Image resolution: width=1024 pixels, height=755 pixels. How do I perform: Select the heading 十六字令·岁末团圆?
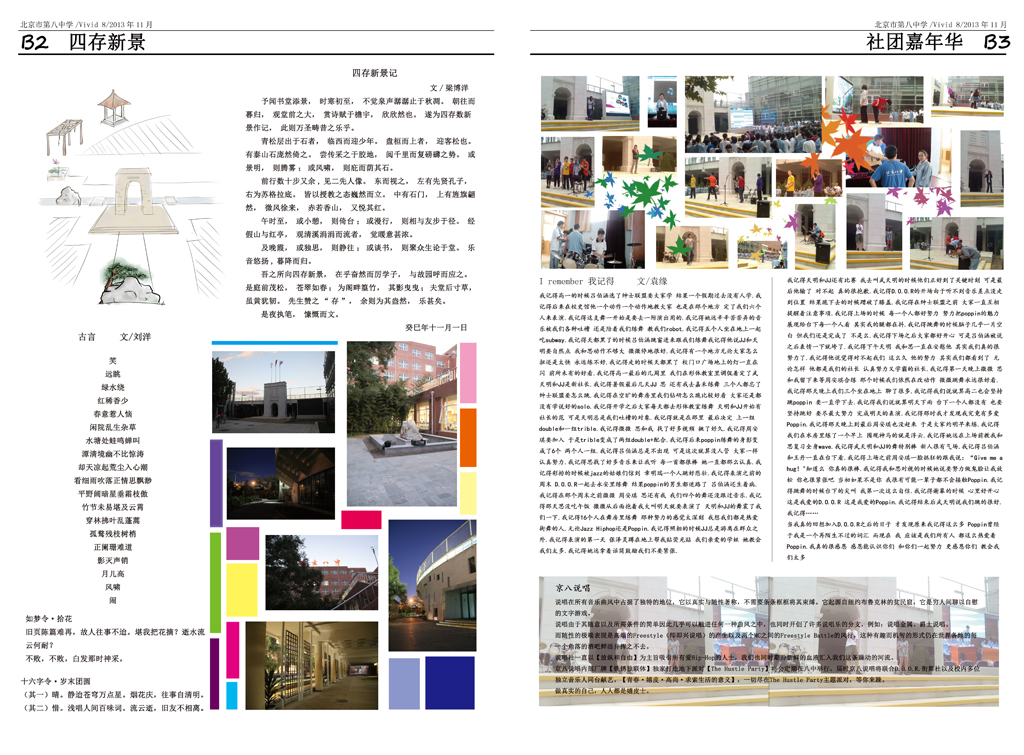(56, 681)
